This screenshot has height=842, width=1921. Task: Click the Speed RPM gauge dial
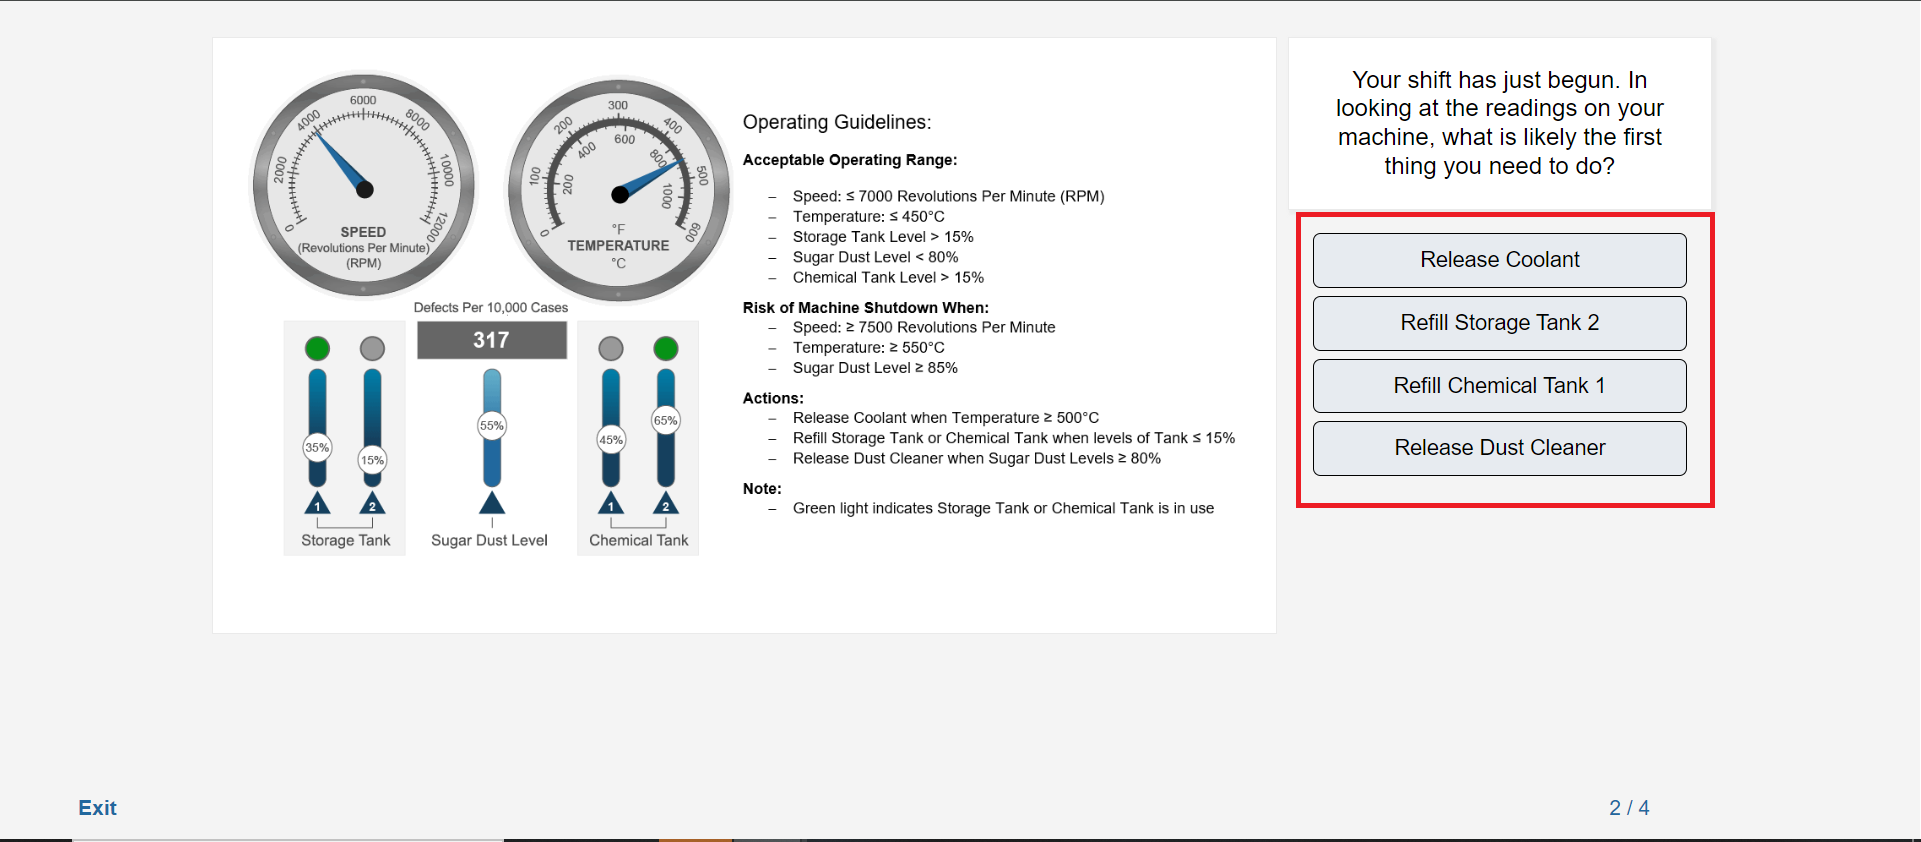[x=363, y=186]
